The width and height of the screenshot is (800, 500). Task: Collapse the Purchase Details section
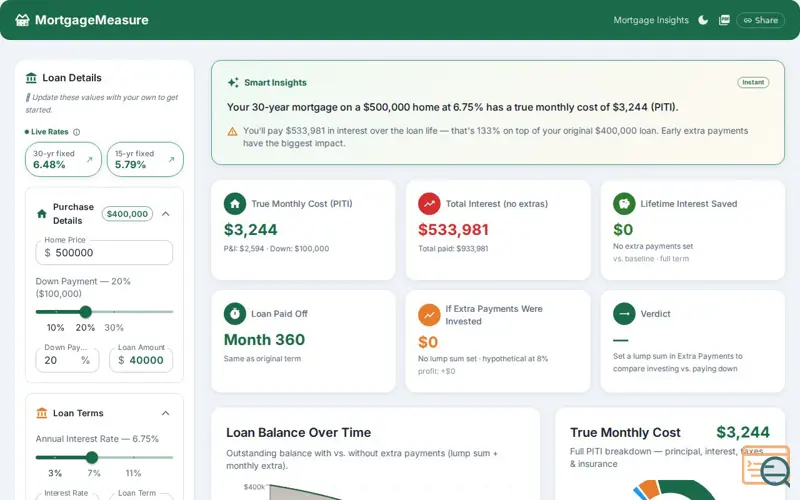point(166,214)
